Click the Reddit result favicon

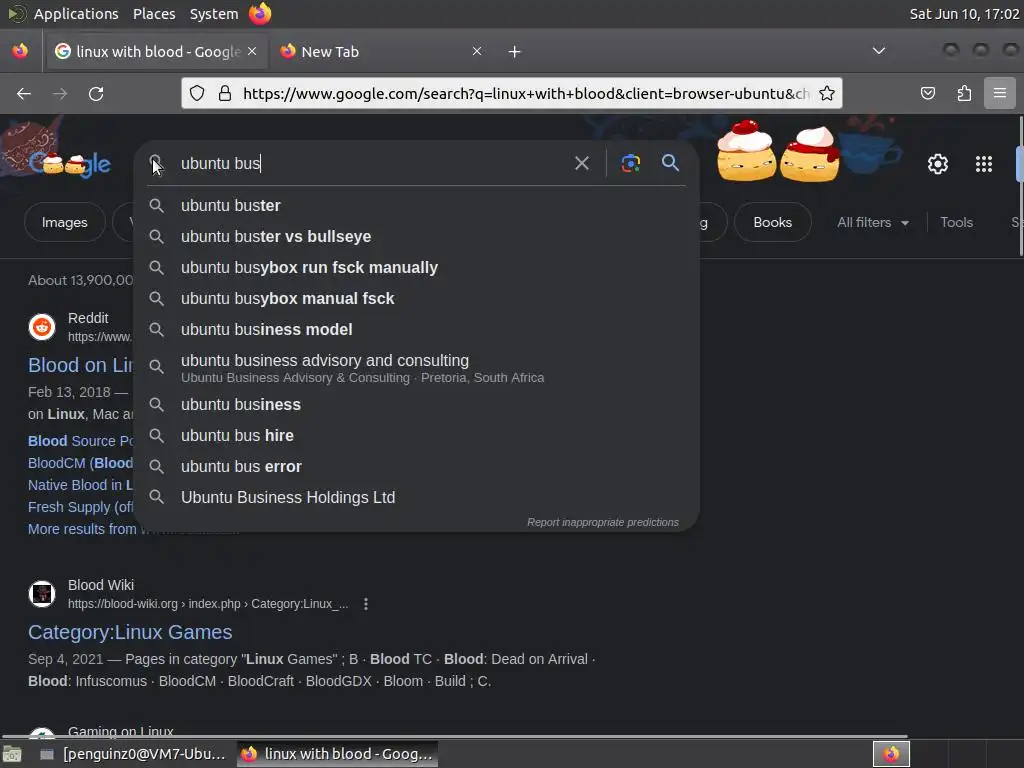pos(42,327)
